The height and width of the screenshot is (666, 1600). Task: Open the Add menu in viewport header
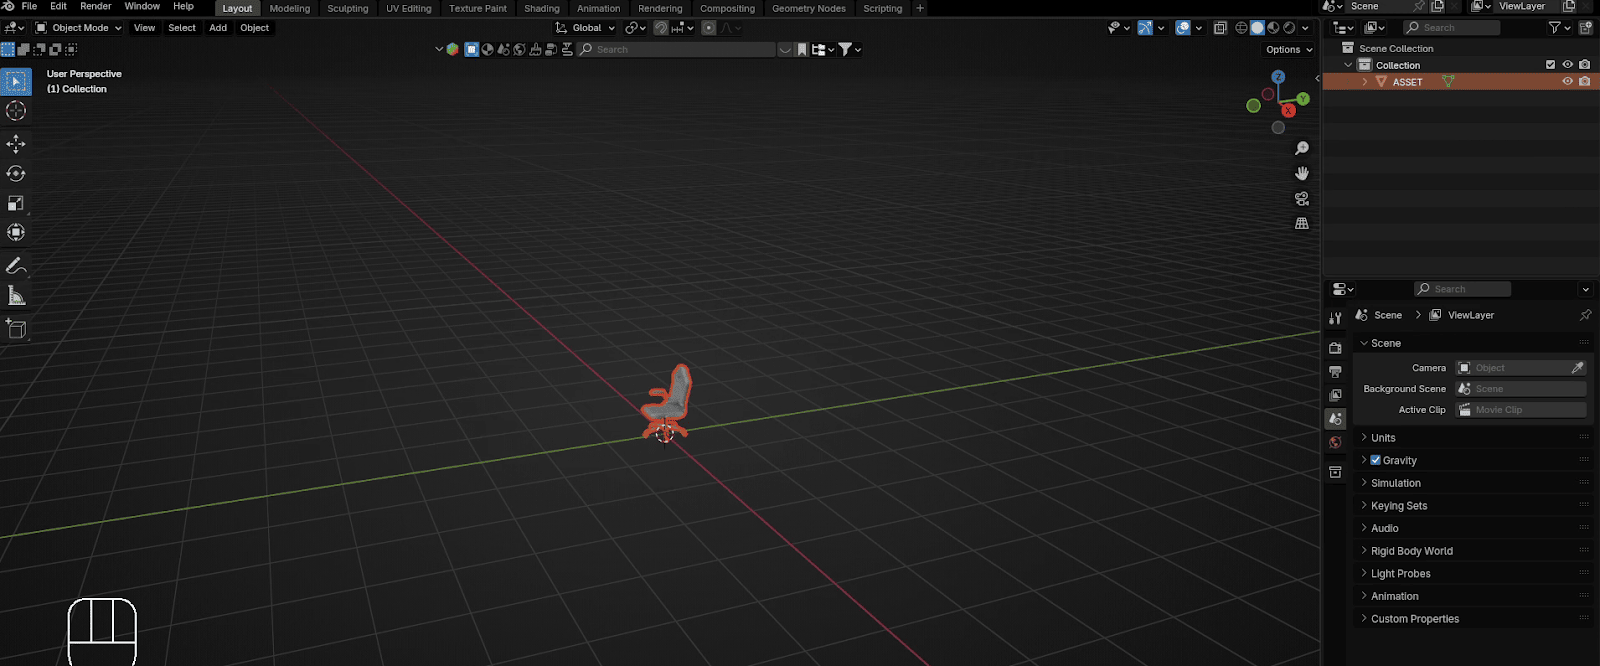218,28
